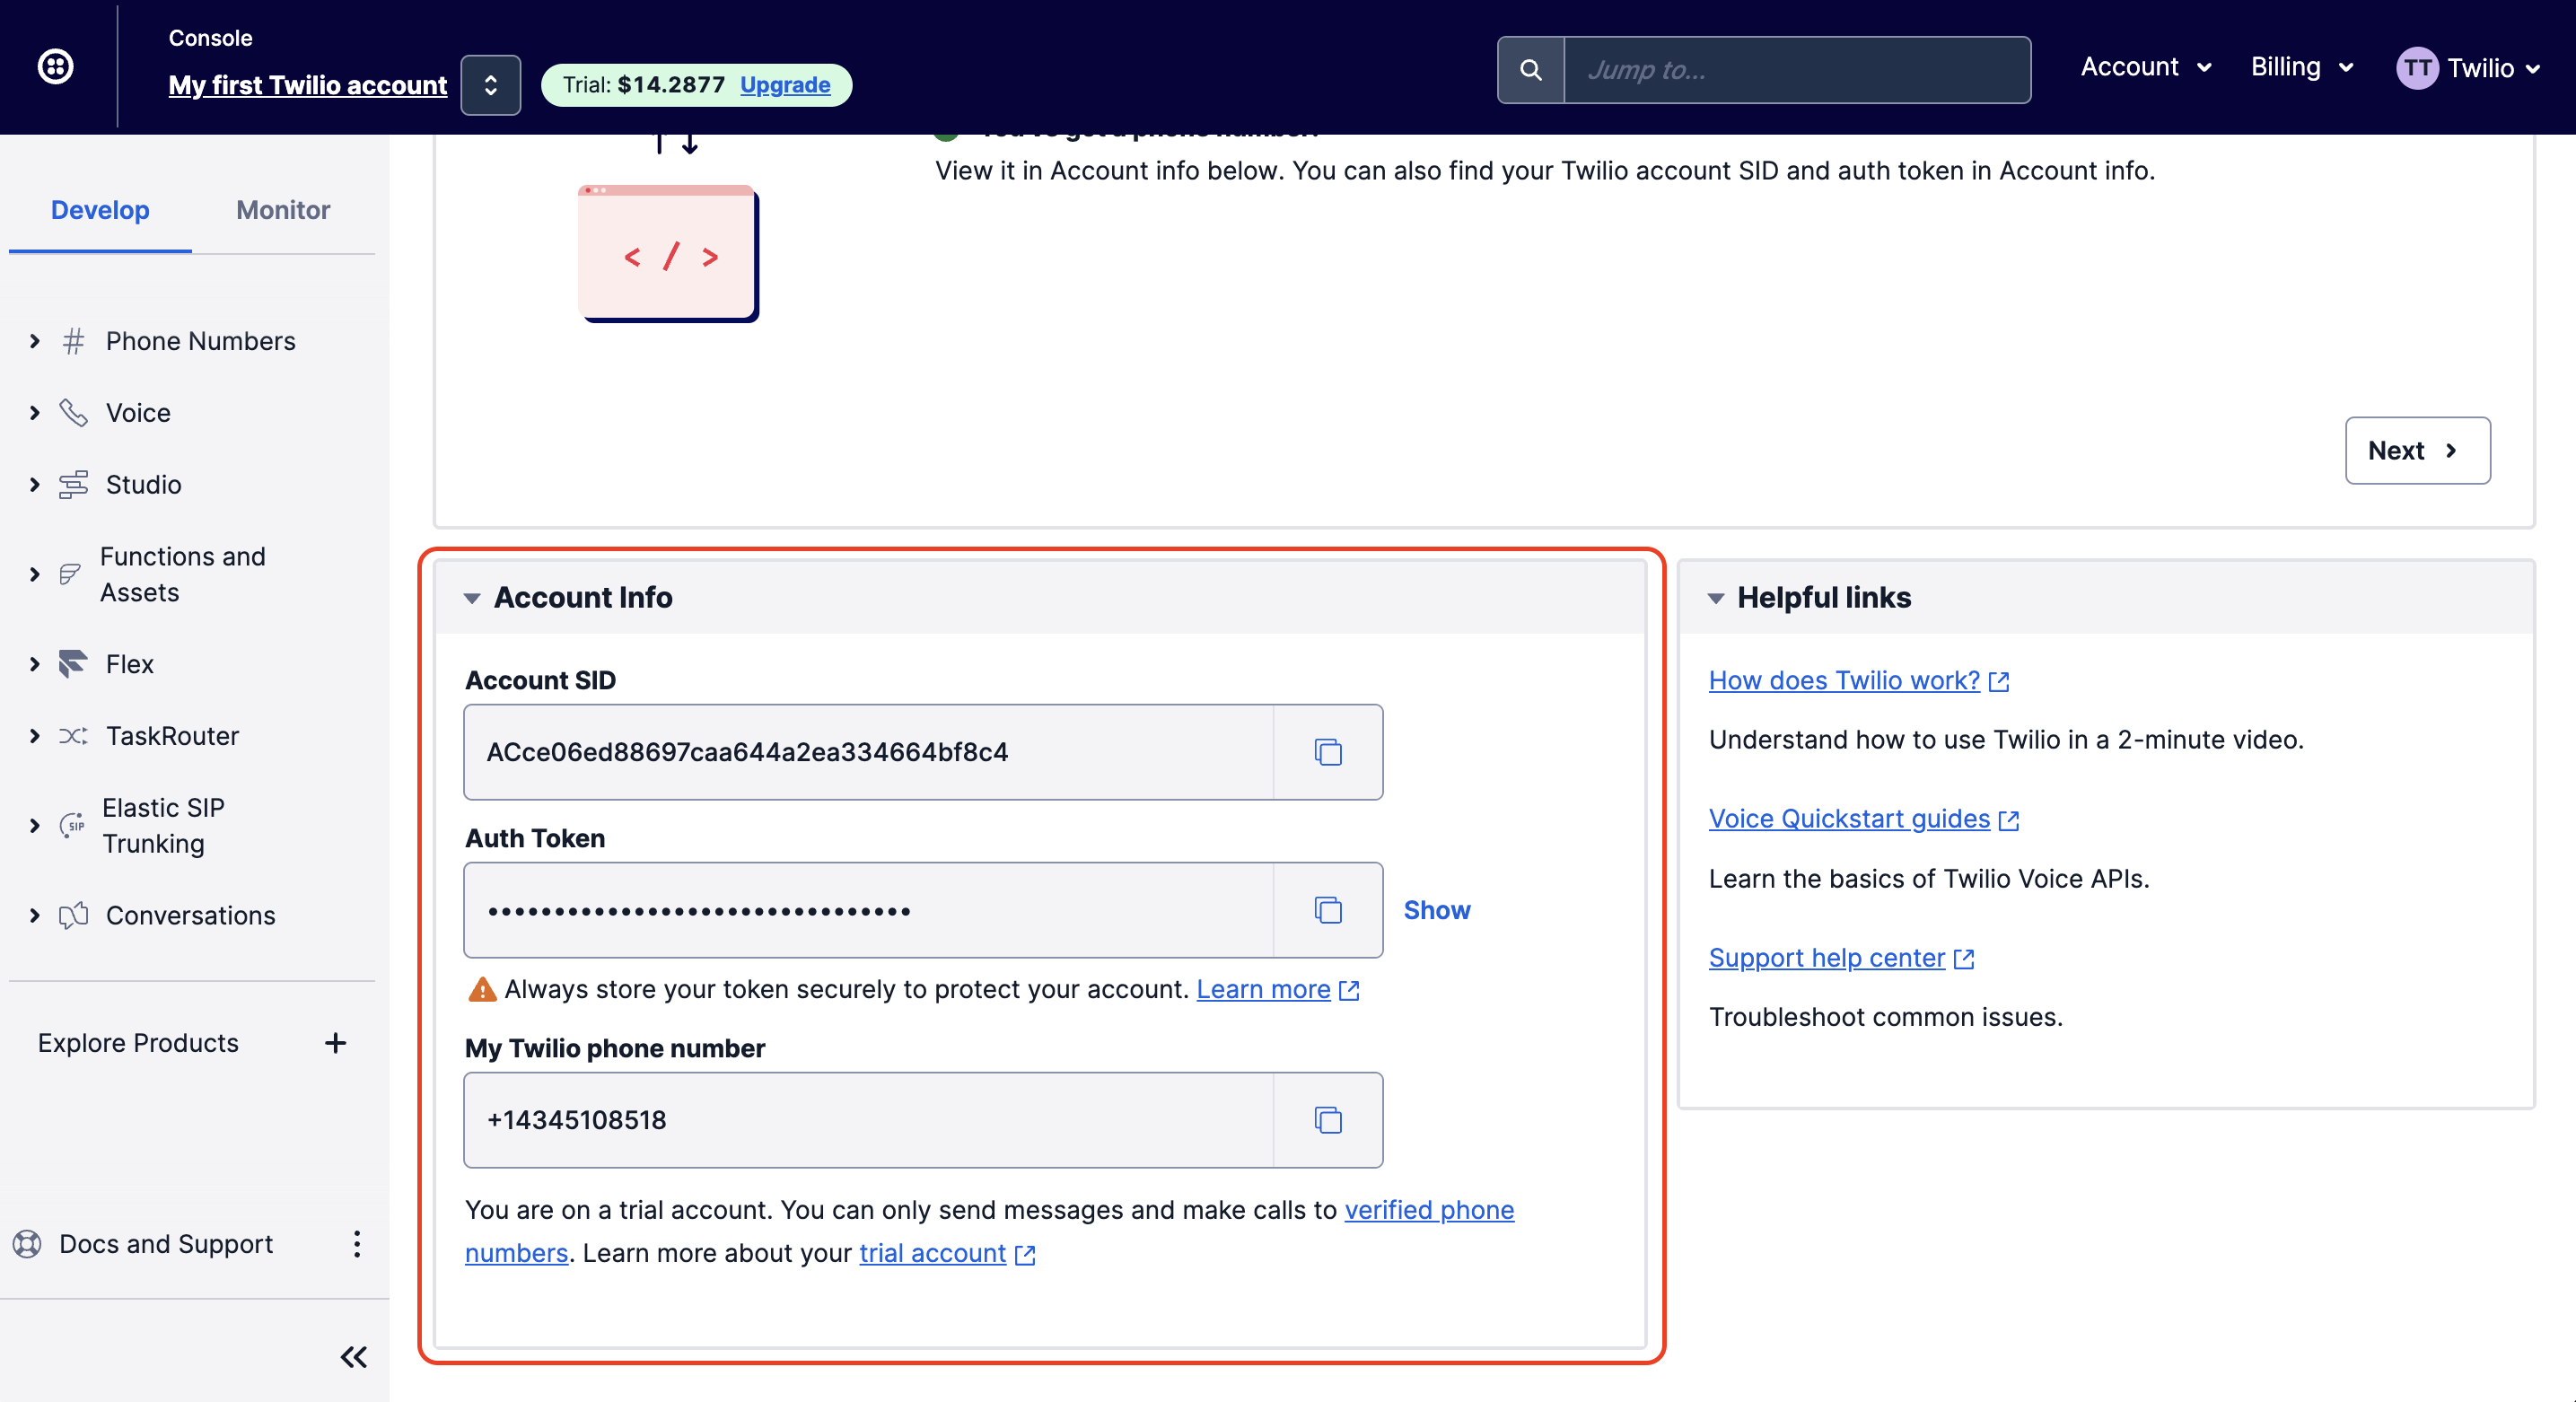
Task: Click the Jump to search field
Action: click(1796, 70)
